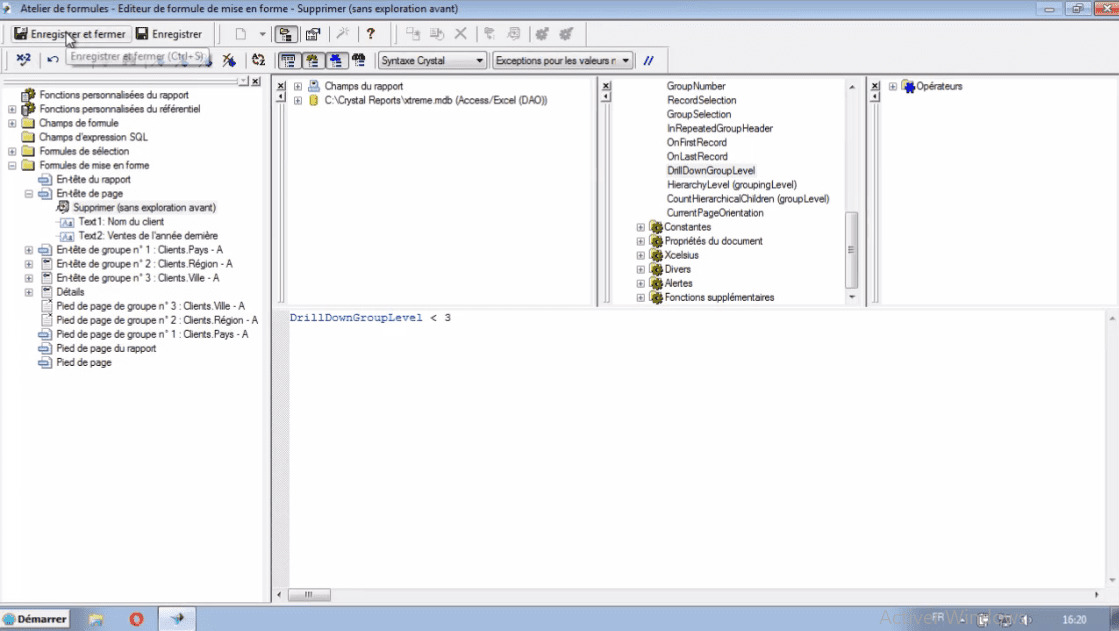Toggle the Workshop tree display button
The width and height of the screenshot is (1119, 631).
[x=286, y=34]
